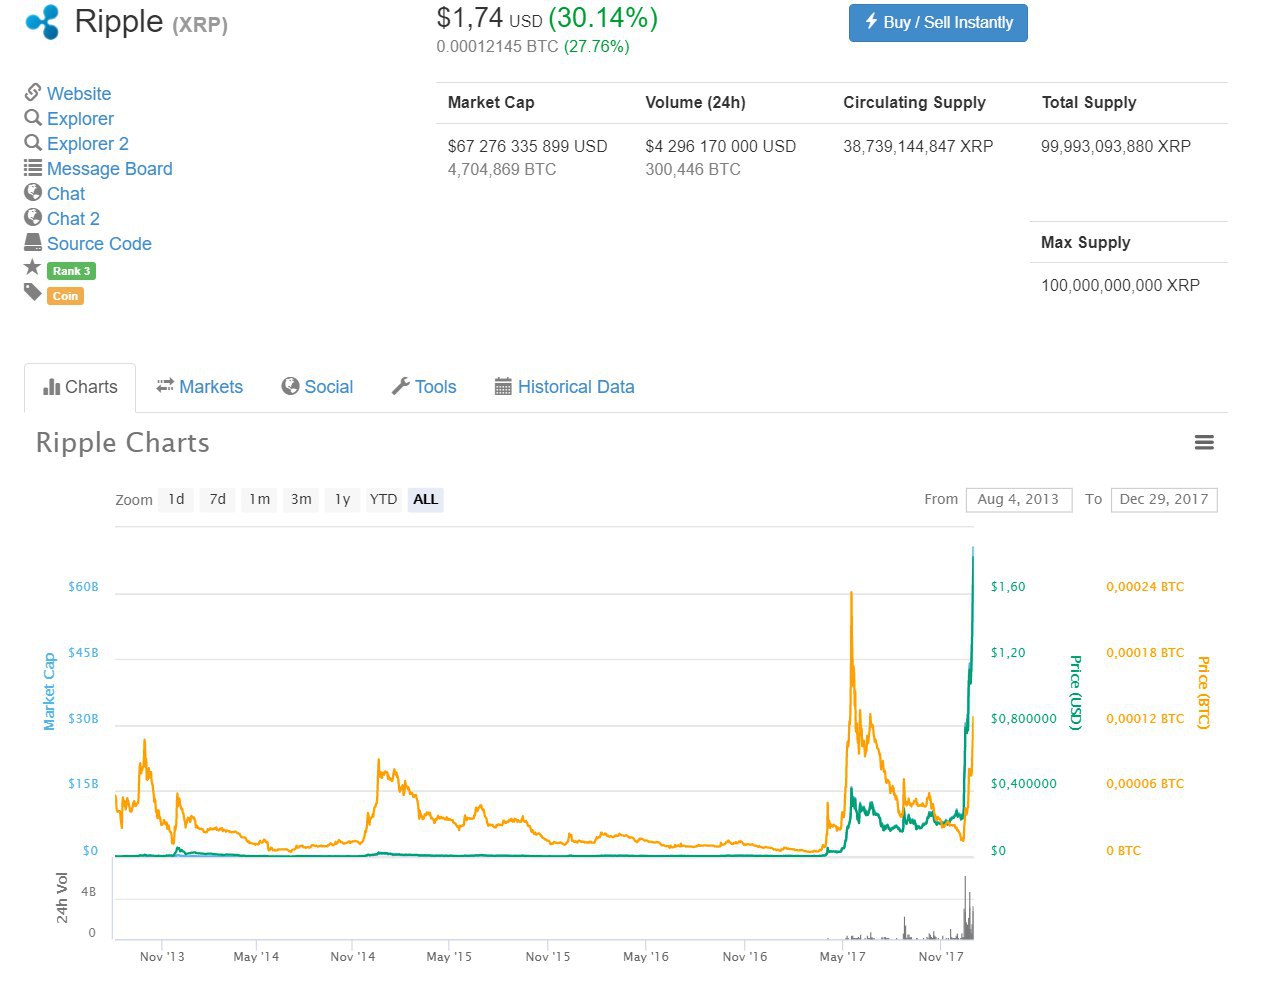This screenshot has width=1276, height=983.
Task: Set chart zoom to 3m
Action: tap(301, 499)
